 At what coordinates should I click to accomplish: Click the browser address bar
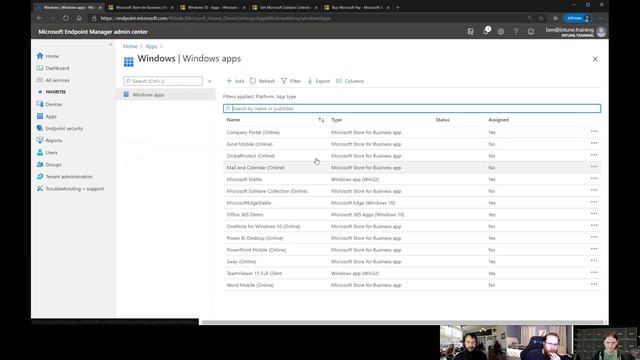(310, 18)
